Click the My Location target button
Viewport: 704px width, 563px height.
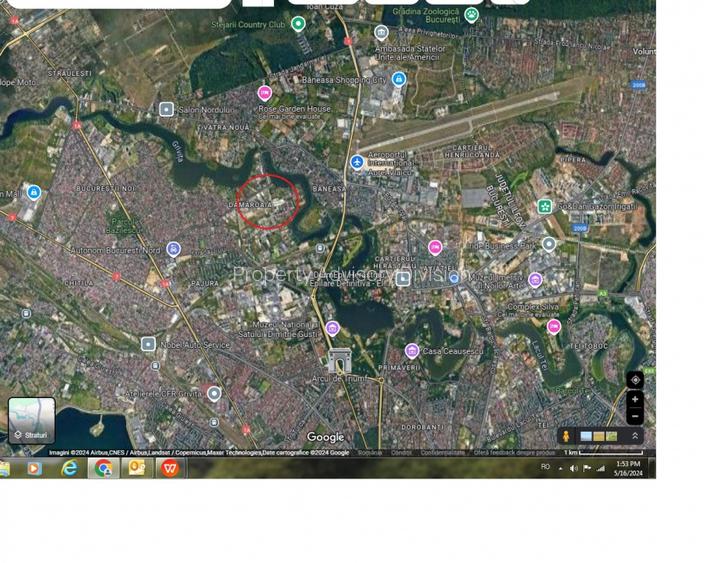tap(635, 380)
